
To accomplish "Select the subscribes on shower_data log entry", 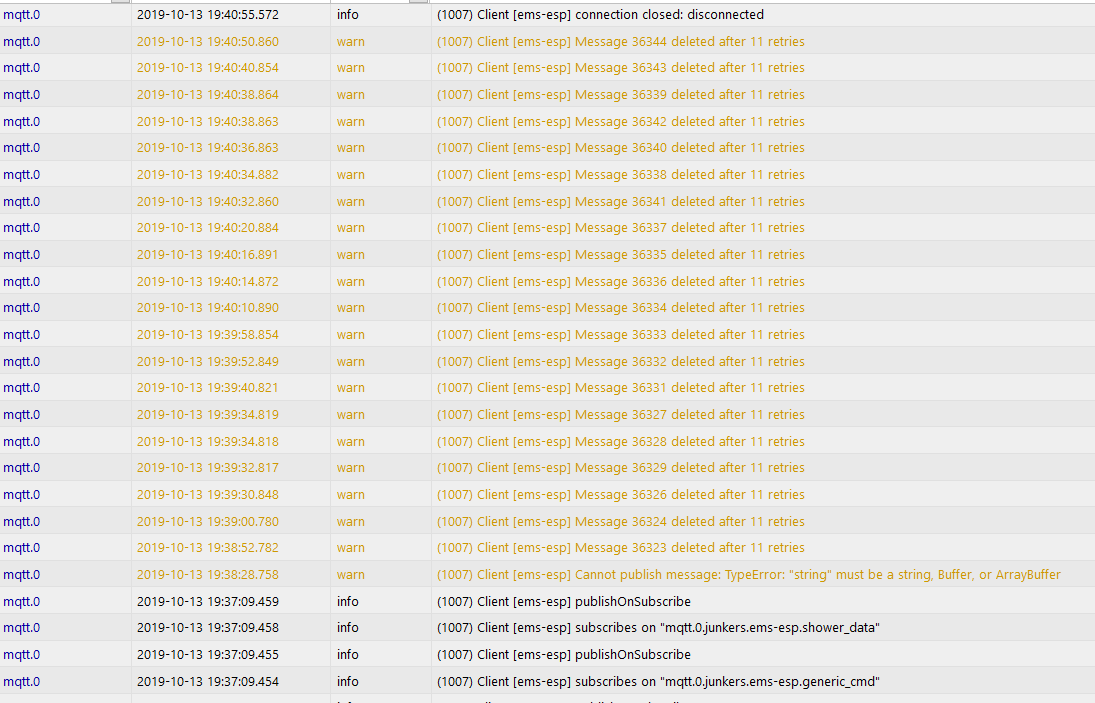I will point(658,628).
